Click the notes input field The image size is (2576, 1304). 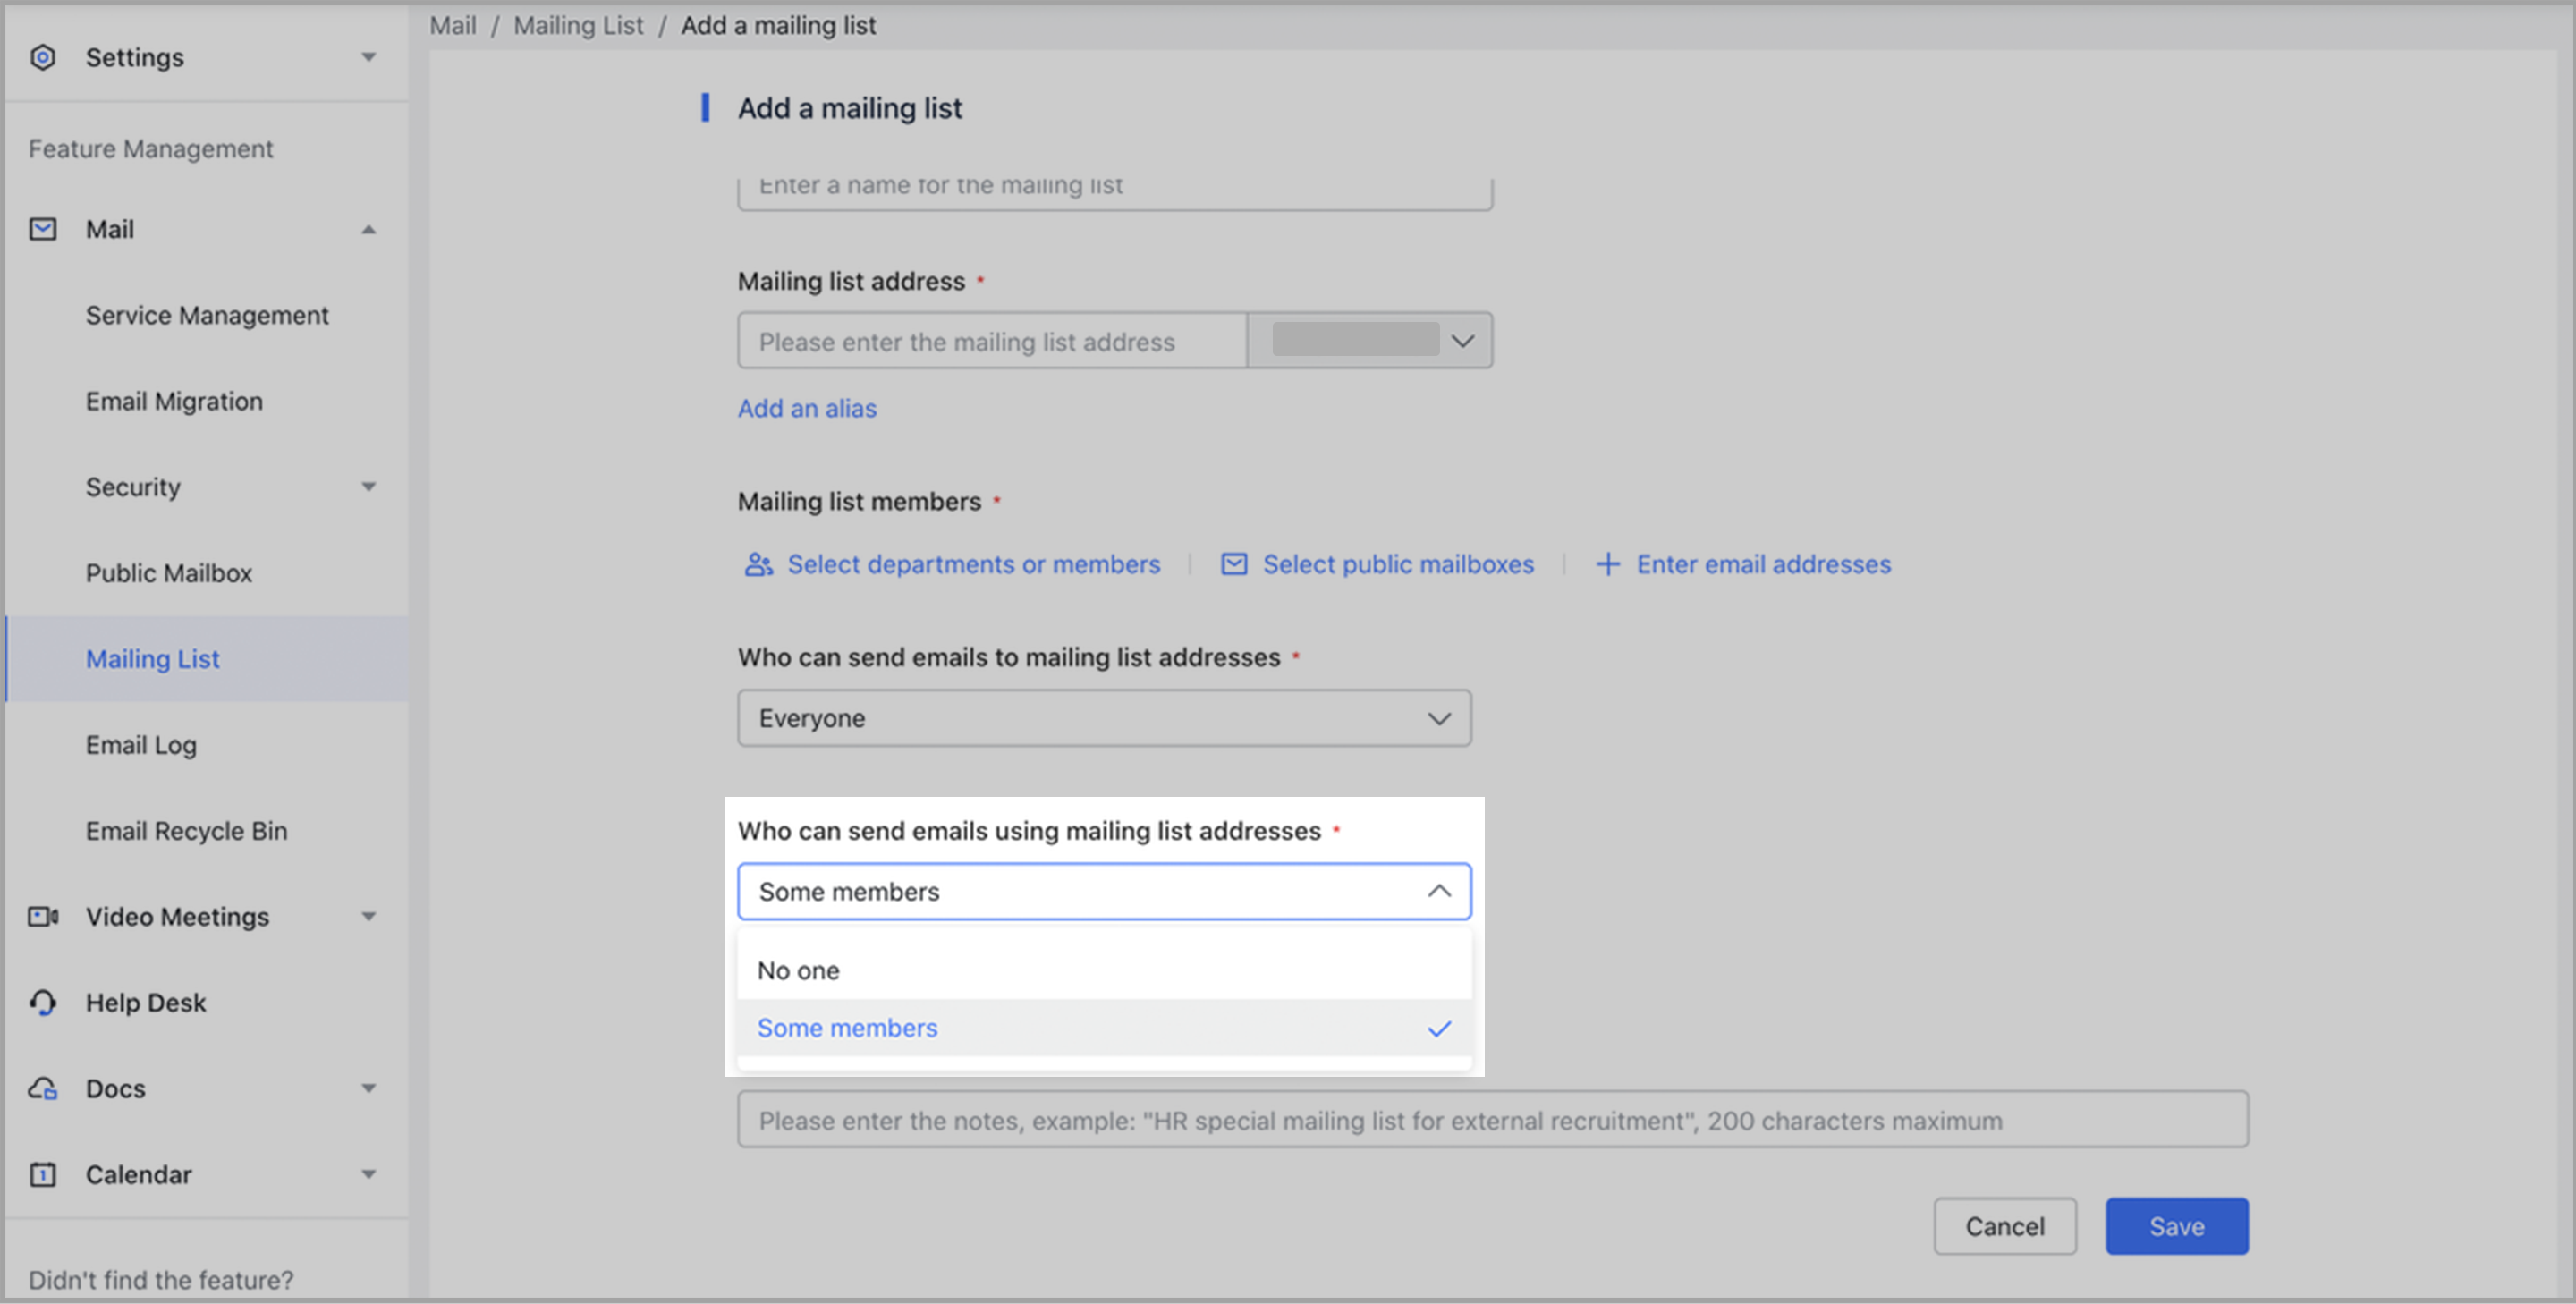coord(1493,1120)
